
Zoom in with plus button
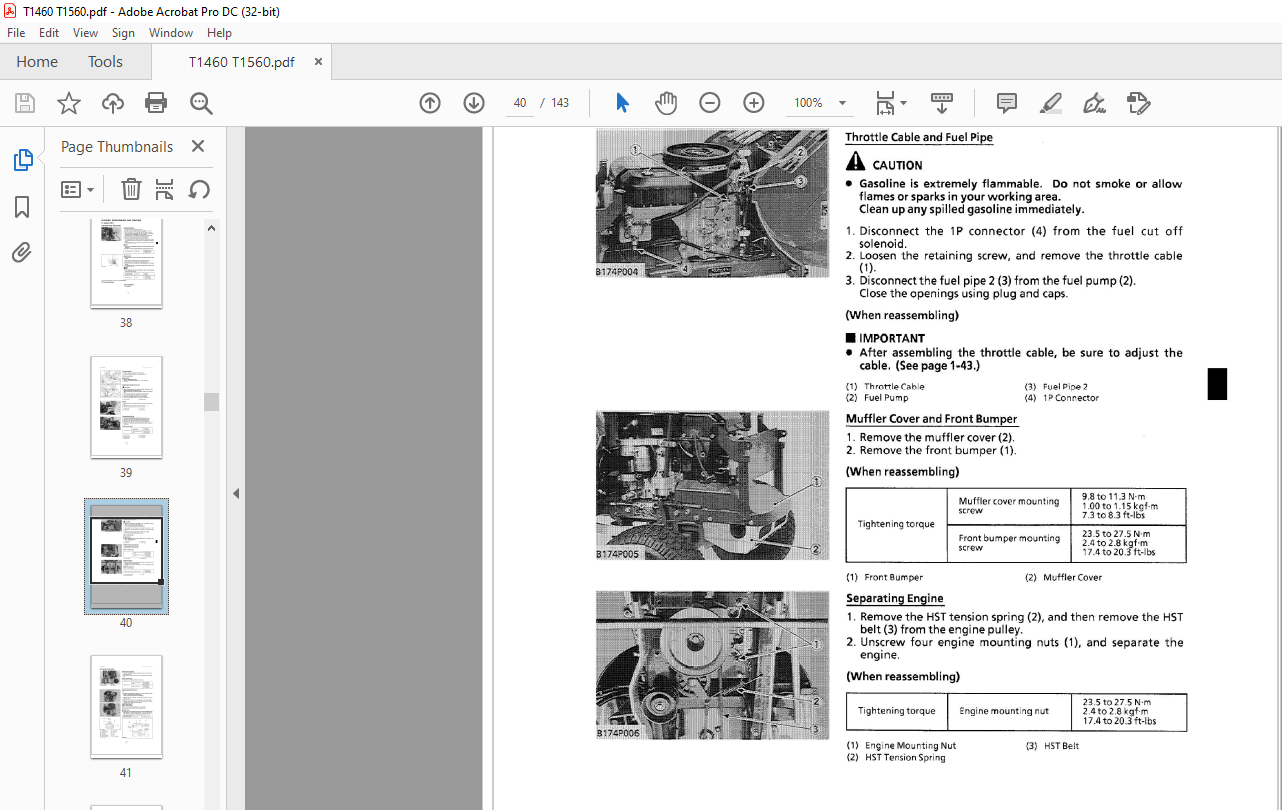click(x=754, y=103)
